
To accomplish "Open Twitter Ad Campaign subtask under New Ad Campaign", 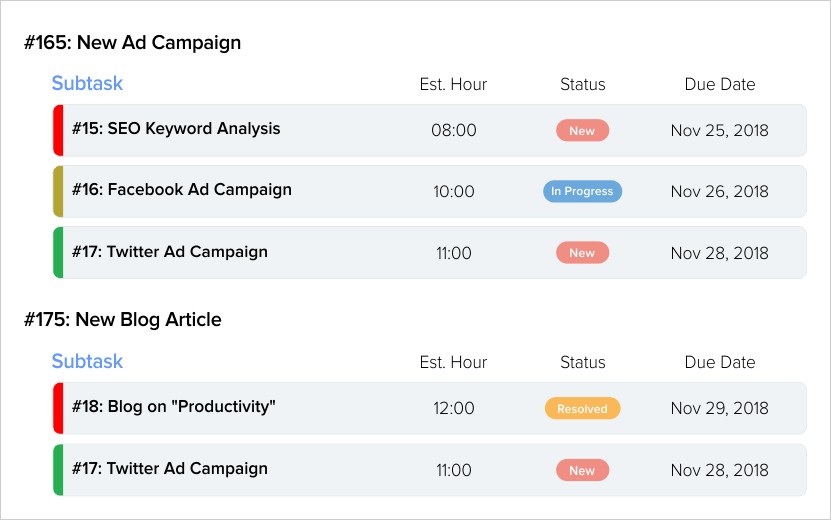I will 170,252.
